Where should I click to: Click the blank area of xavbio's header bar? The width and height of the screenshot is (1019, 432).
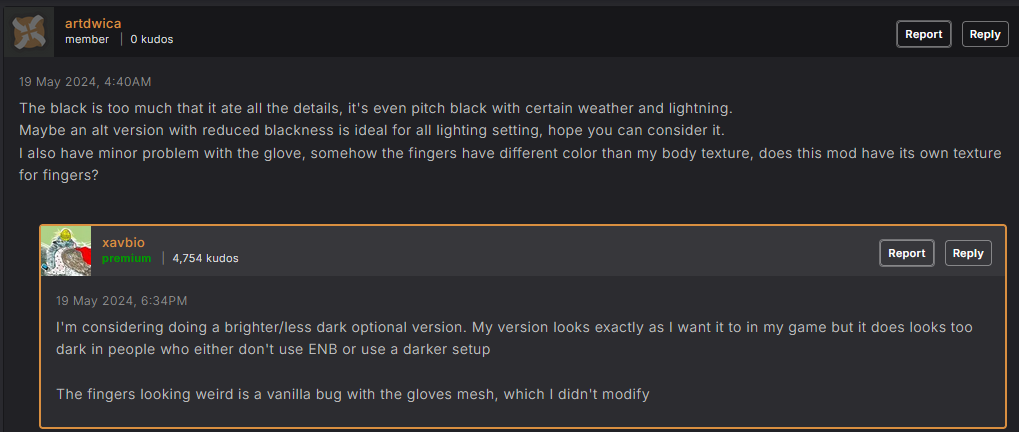coord(552,251)
